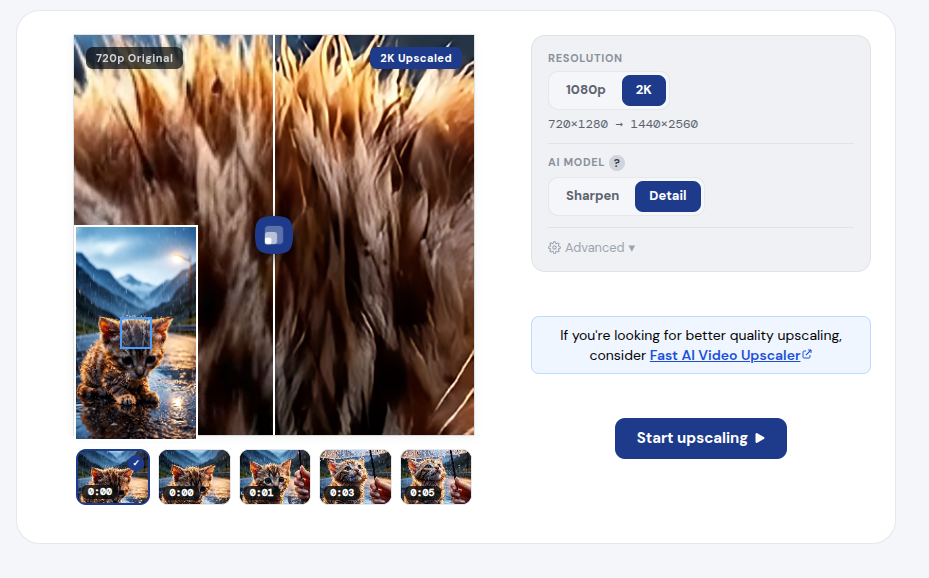Select the 2K resolution option
This screenshot has height=578, width=929.
click(x=643, y=90)
